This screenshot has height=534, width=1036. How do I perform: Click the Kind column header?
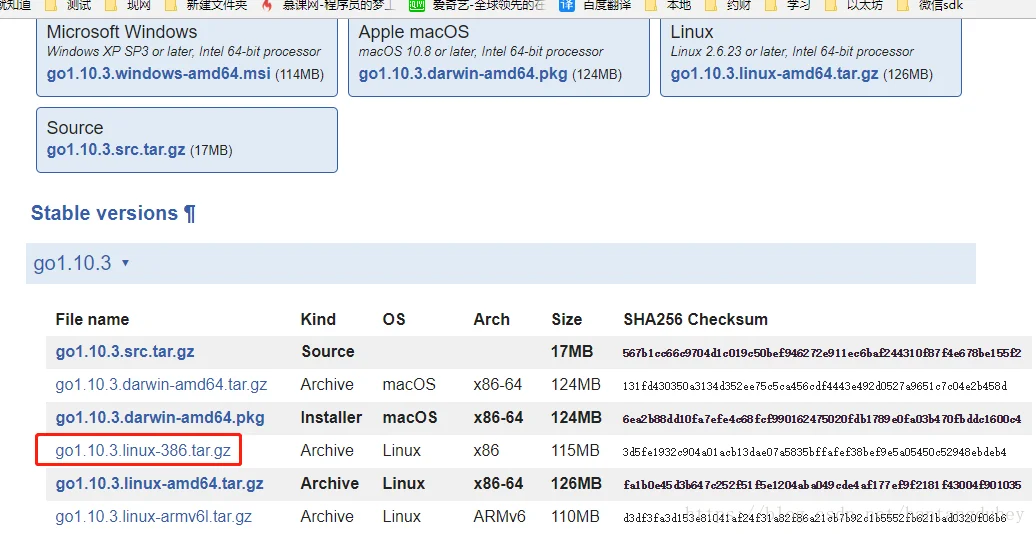[x=318, y=319]
